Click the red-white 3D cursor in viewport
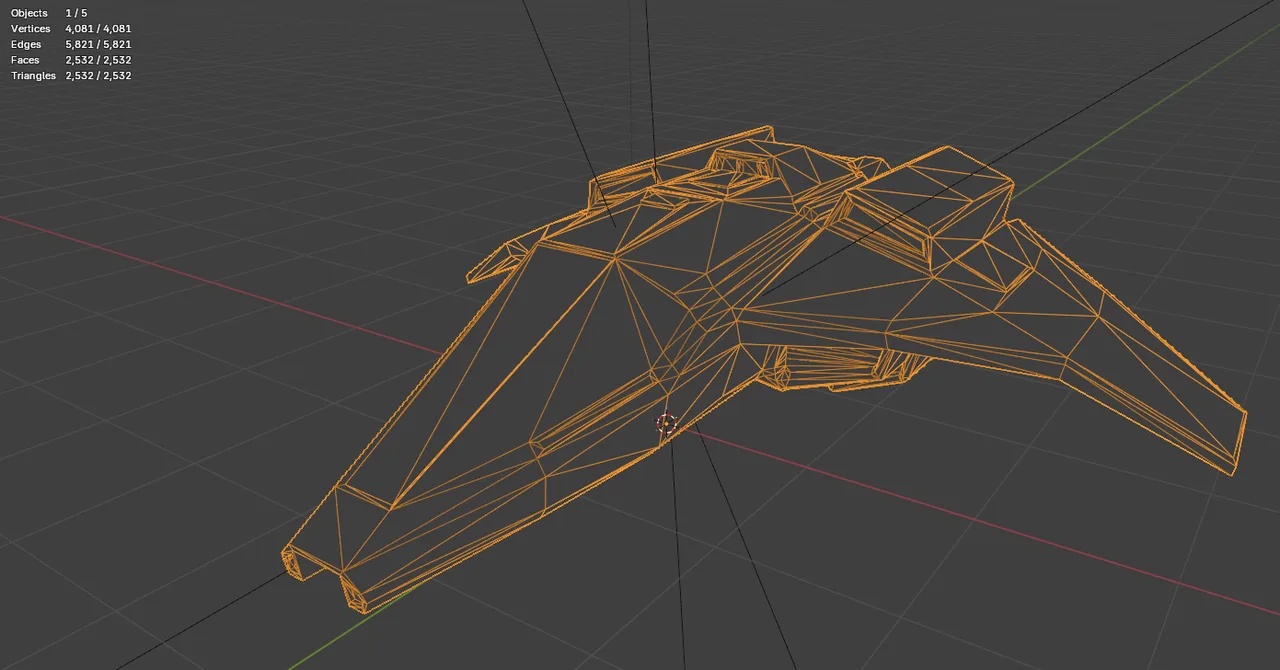The image size is (1280, 670). pos(666,424)
